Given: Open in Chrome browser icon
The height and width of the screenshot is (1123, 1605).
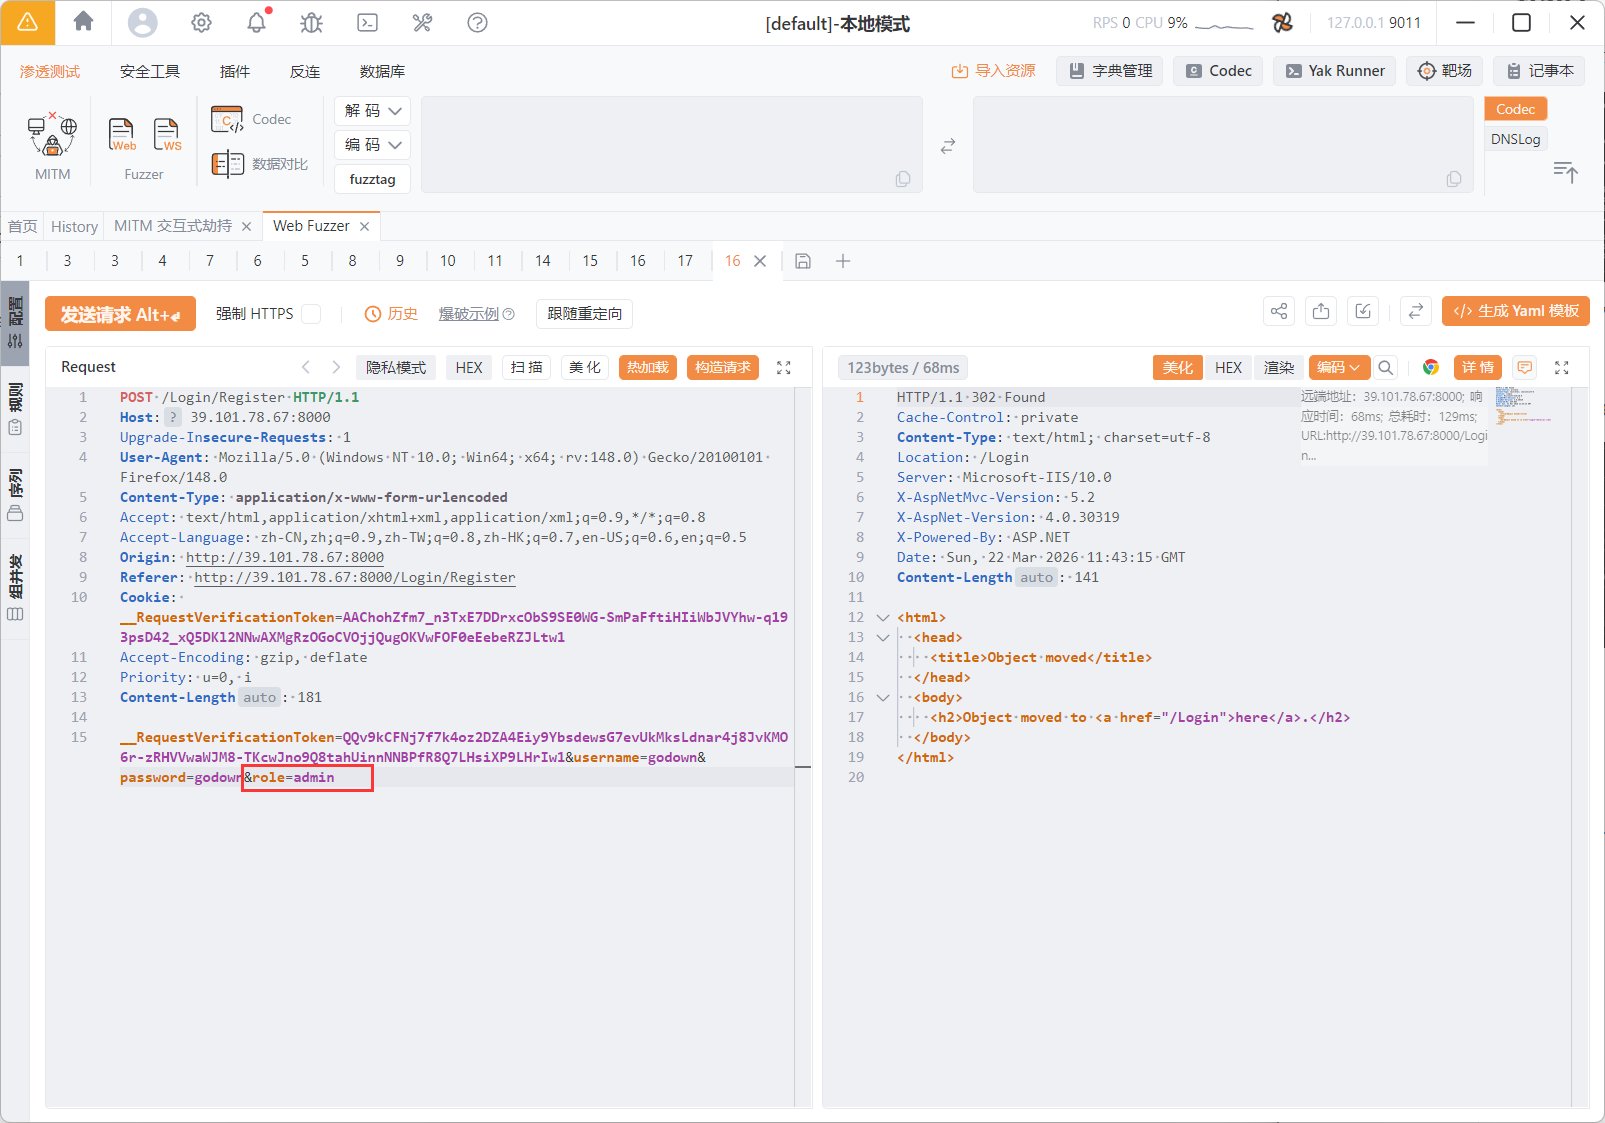Looking at the screenshot, I should pyautogui.click(x=1431, y=368).
